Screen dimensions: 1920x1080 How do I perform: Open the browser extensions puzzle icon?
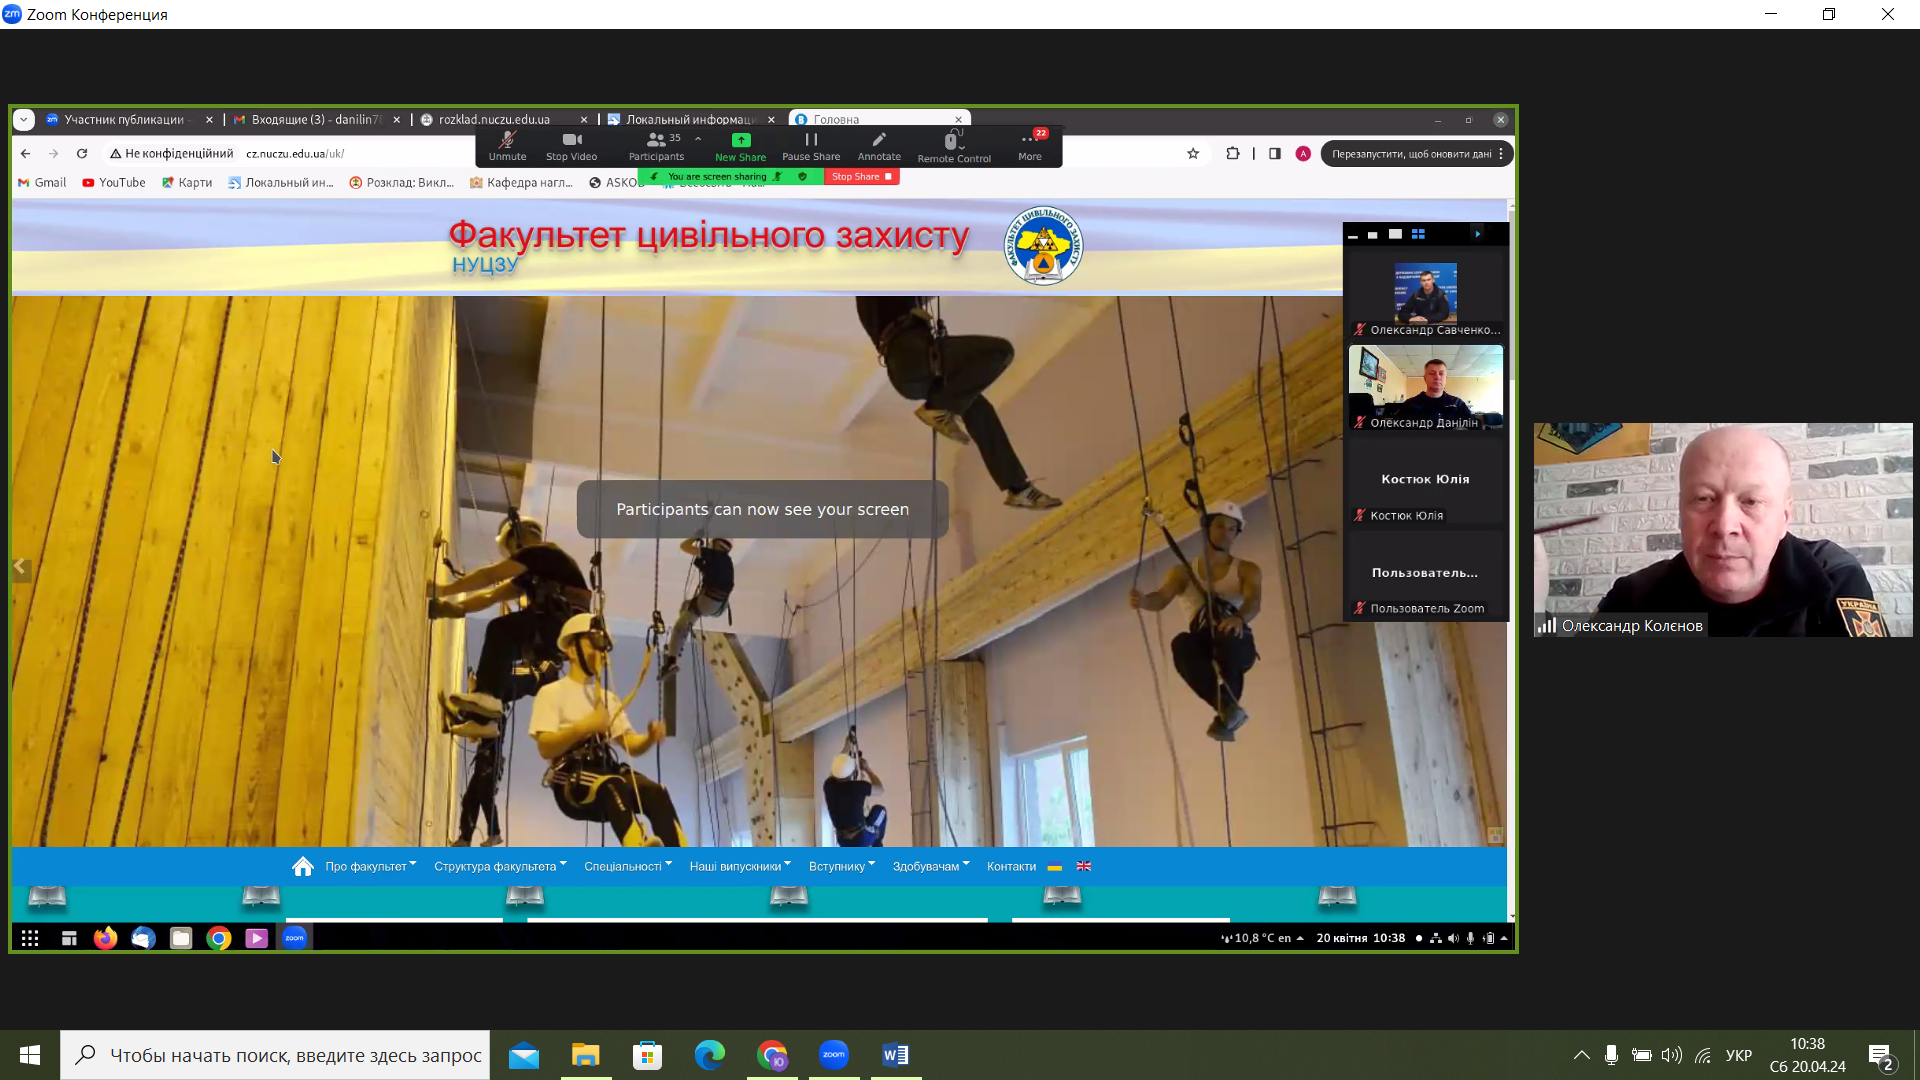(x=1233, y=154)
